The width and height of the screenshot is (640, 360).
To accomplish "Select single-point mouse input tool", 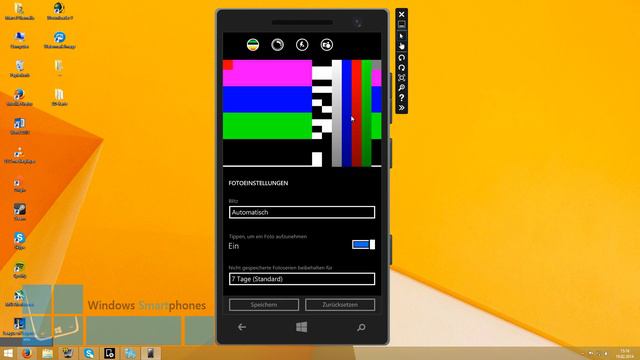I will pyautogui.click(x=402, y=36).
